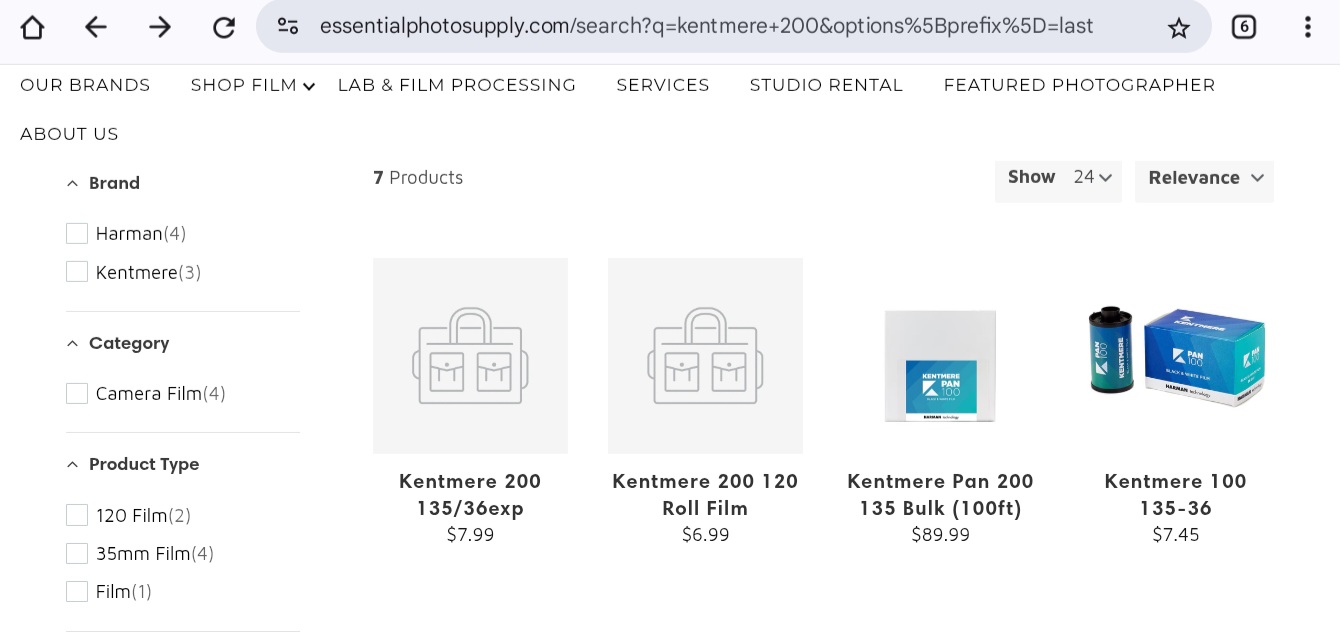1340x640 pixels.
Task: Click the 7 Products count text
Action: [x=418, y=177]
